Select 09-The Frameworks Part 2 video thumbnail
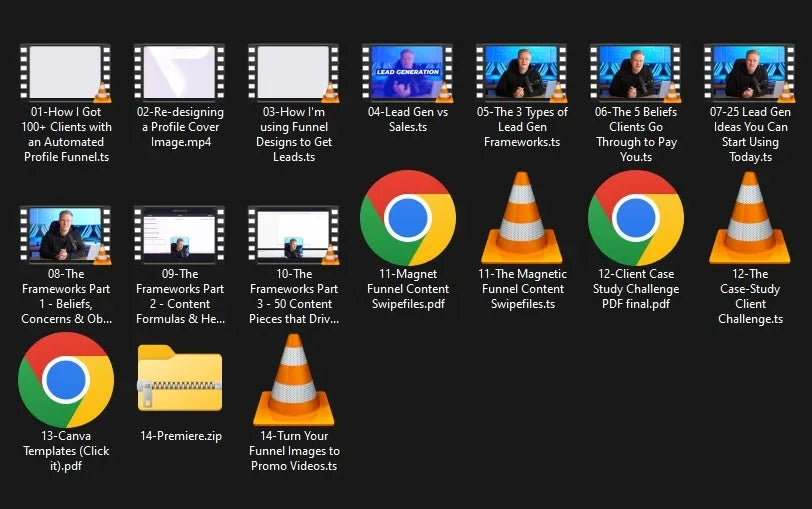Viewport: 812px width, 509px height. tap(180, 235)
